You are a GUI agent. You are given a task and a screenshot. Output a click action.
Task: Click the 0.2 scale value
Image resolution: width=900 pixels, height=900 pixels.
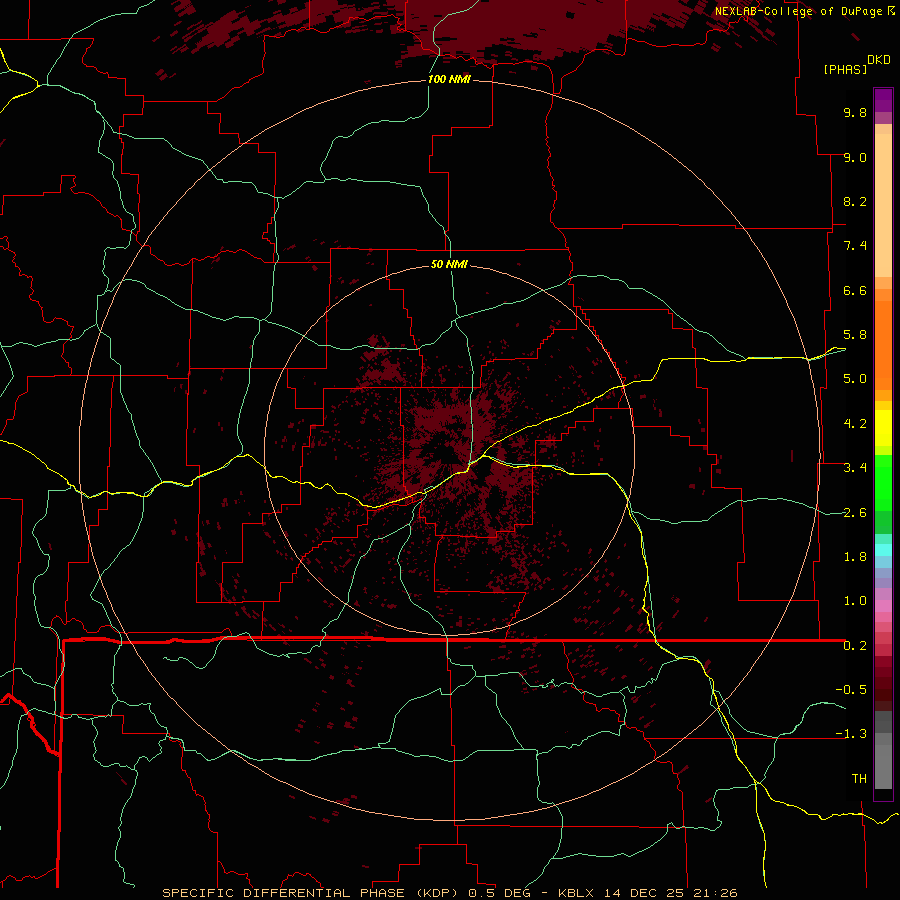(x=855, y=646)
